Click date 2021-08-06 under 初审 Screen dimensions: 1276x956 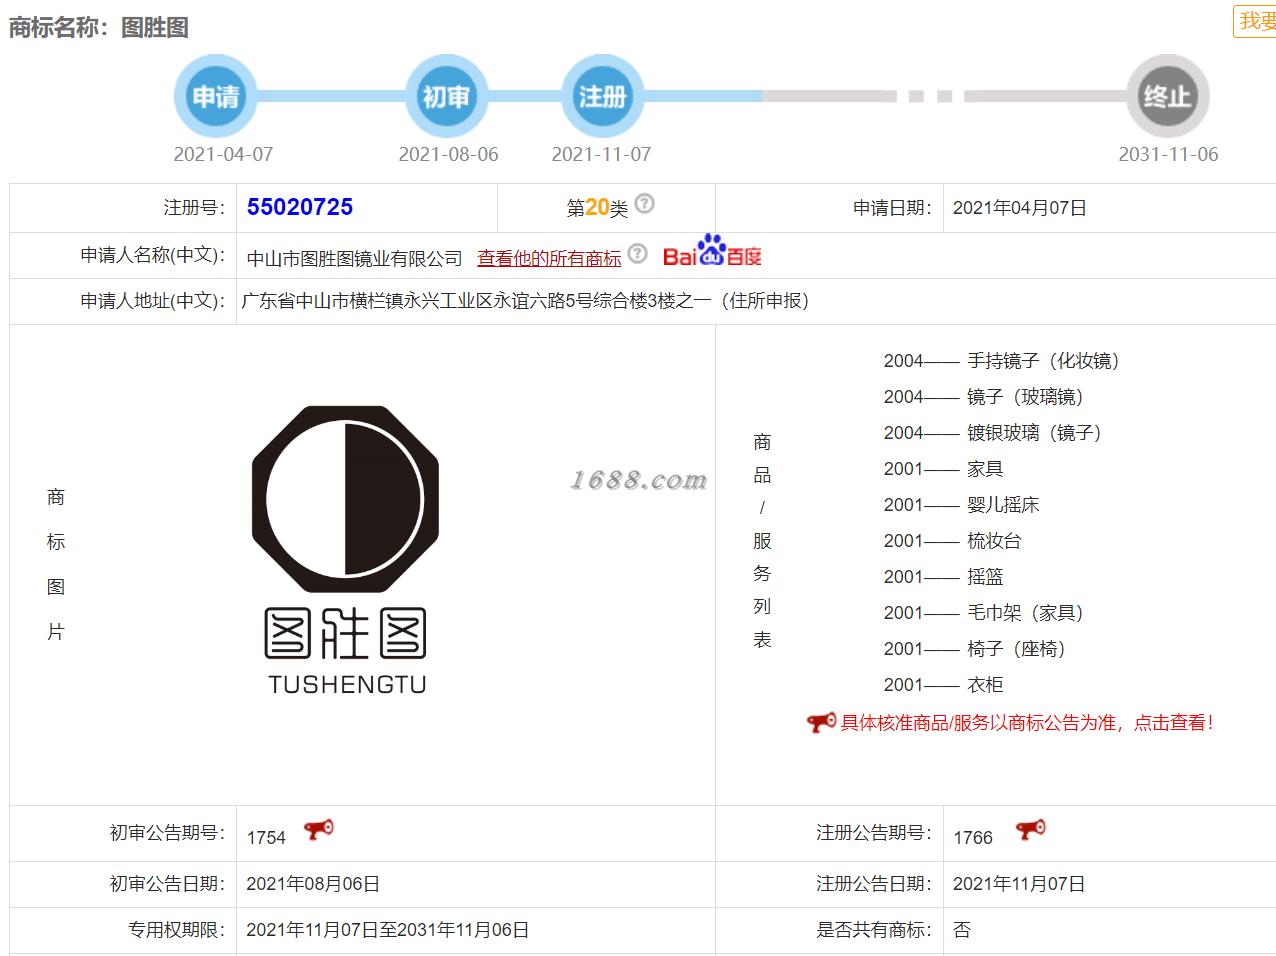(448, 154)
